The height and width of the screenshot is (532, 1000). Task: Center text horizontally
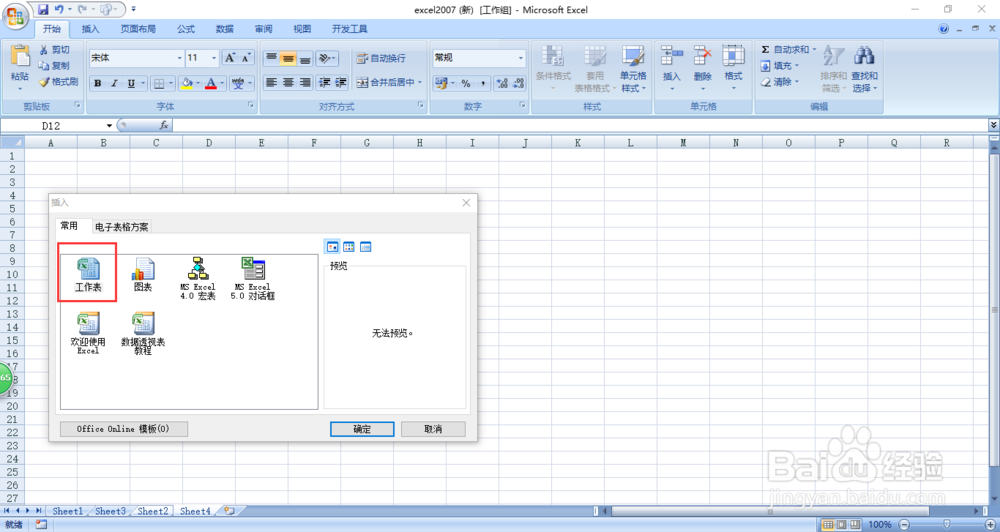pyautogui.click(x=288, y=83)
